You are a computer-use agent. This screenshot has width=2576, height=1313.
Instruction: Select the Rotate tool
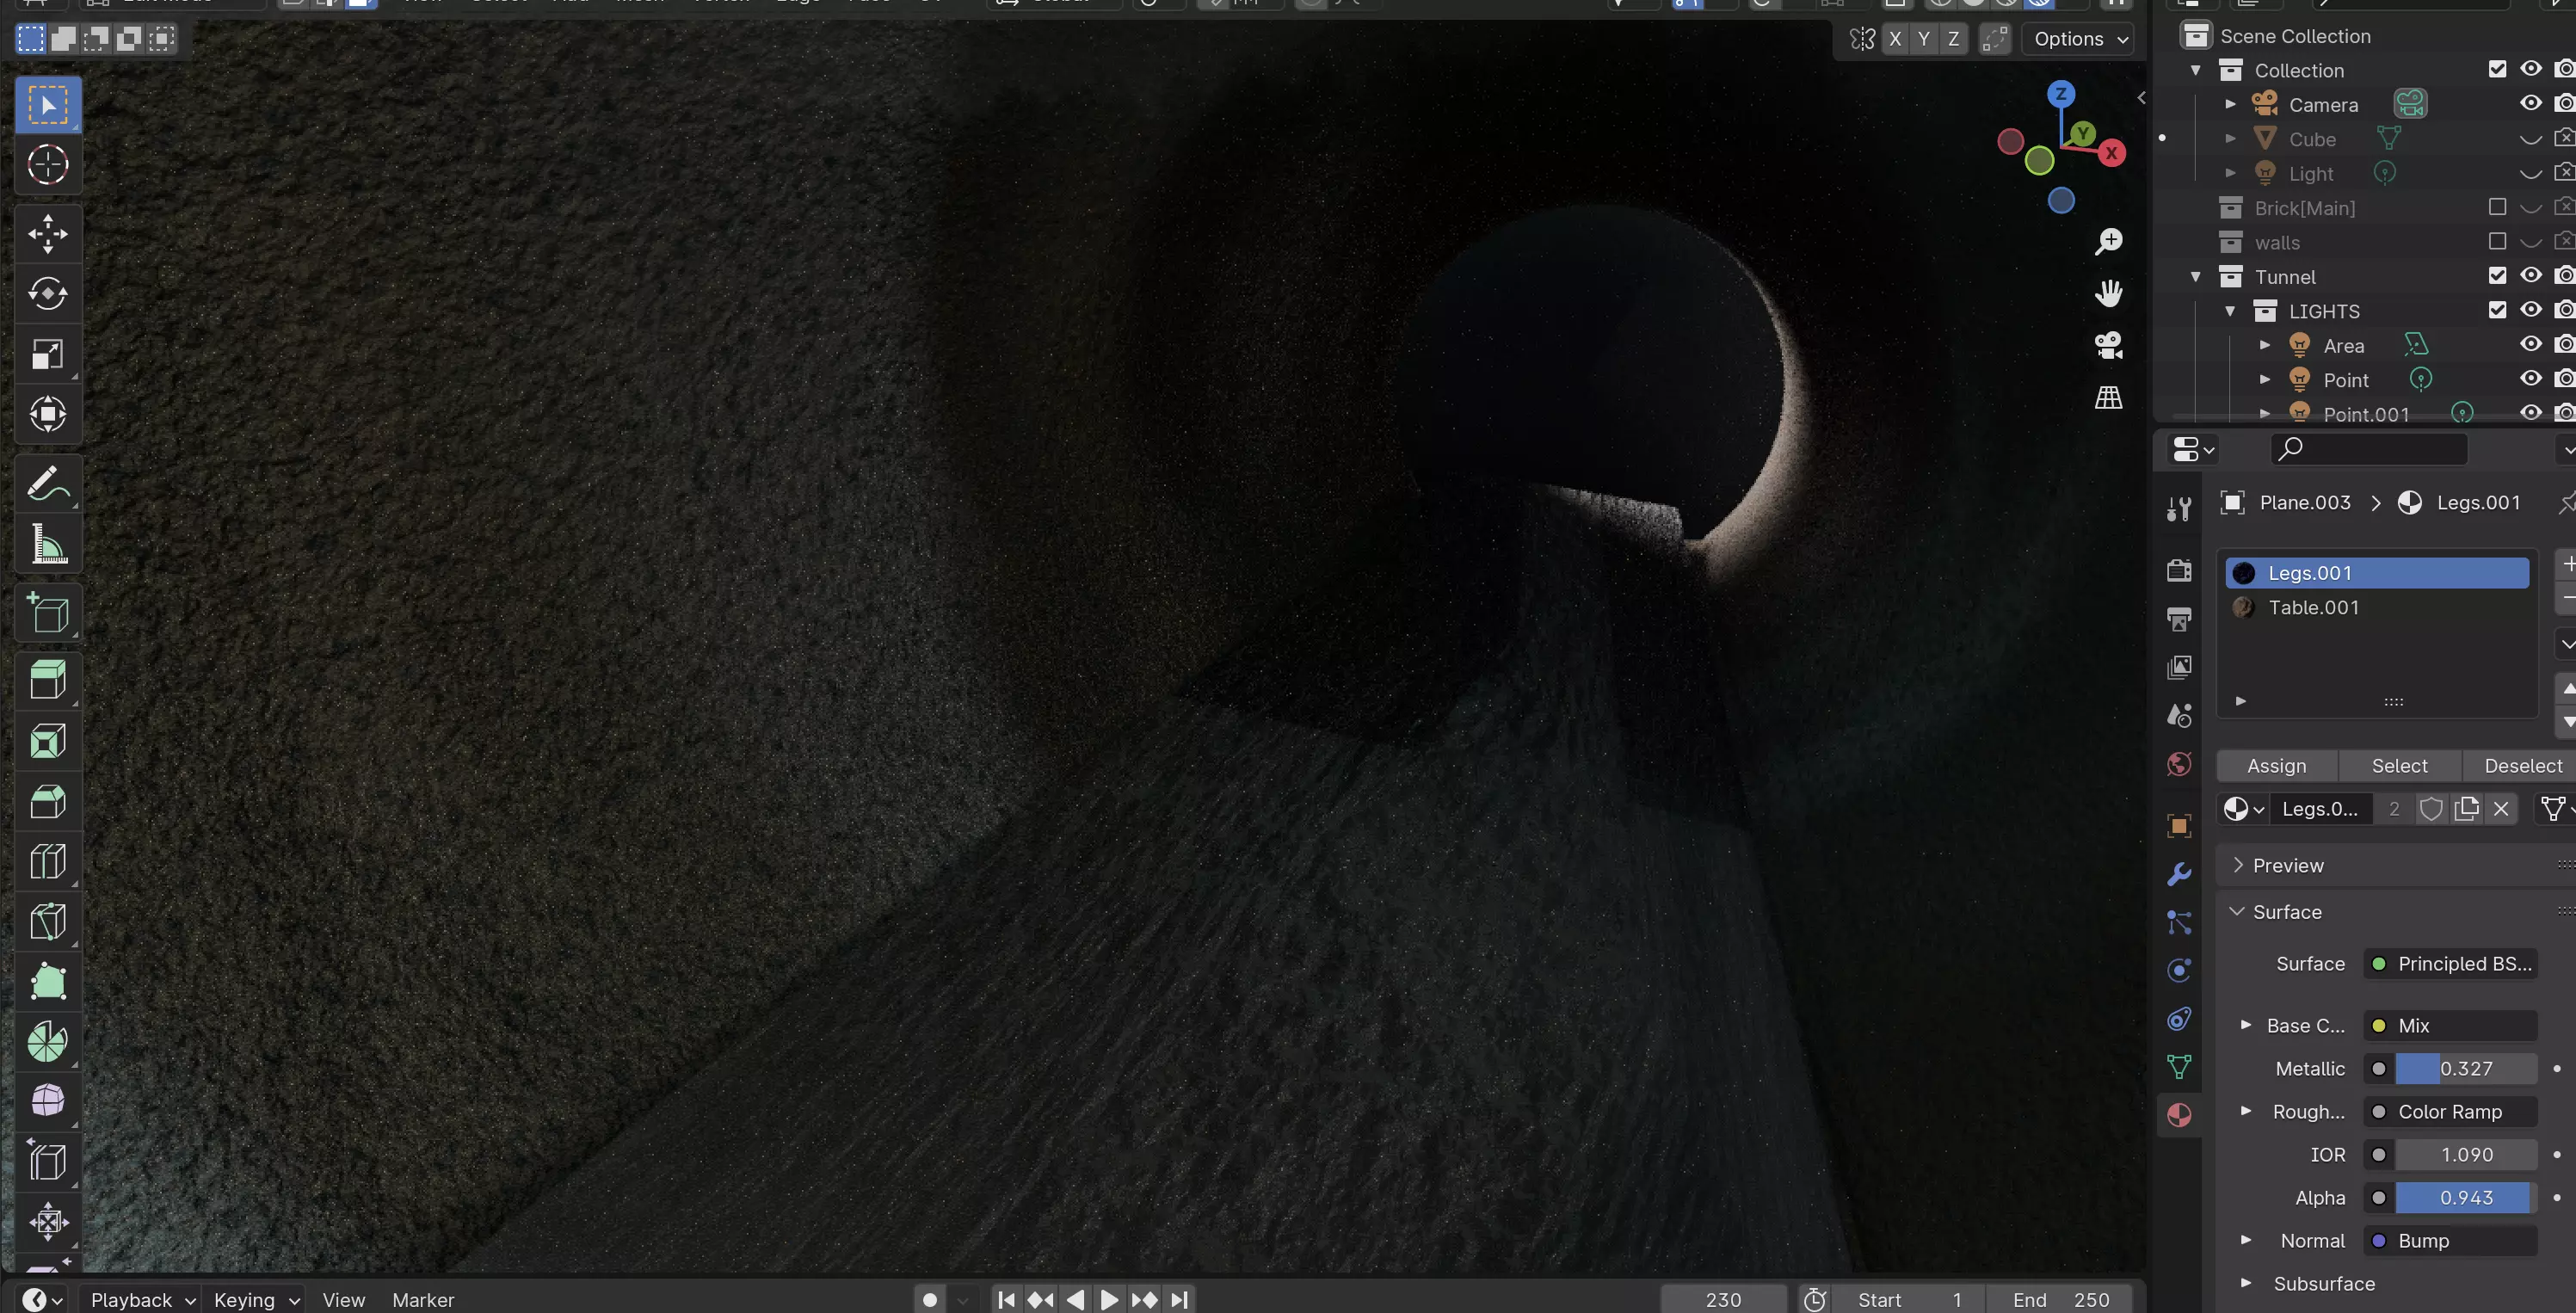(48, 294)
